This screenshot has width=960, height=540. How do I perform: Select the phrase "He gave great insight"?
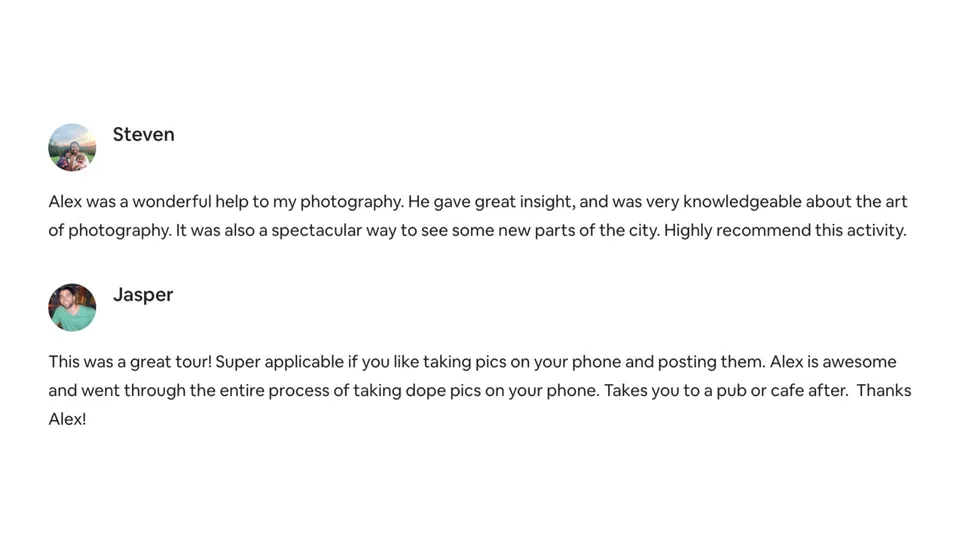click(491, 201)
